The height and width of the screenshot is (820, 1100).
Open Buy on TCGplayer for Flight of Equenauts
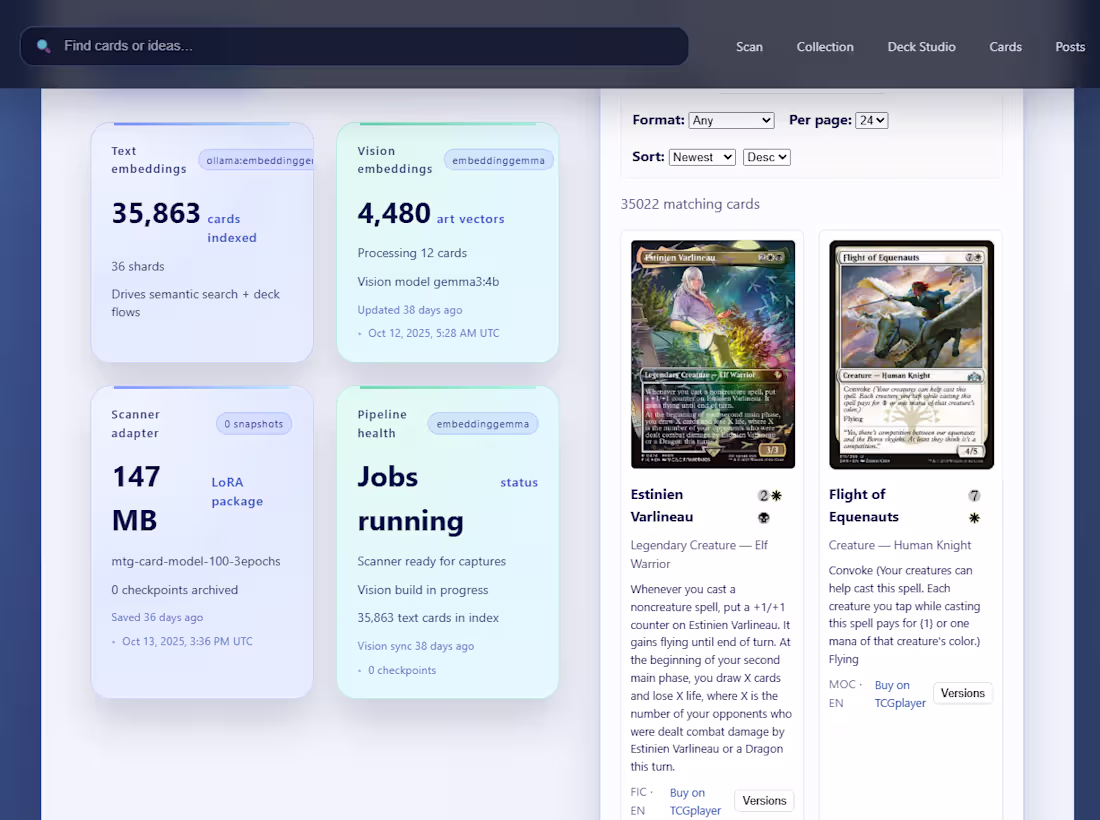899,693
